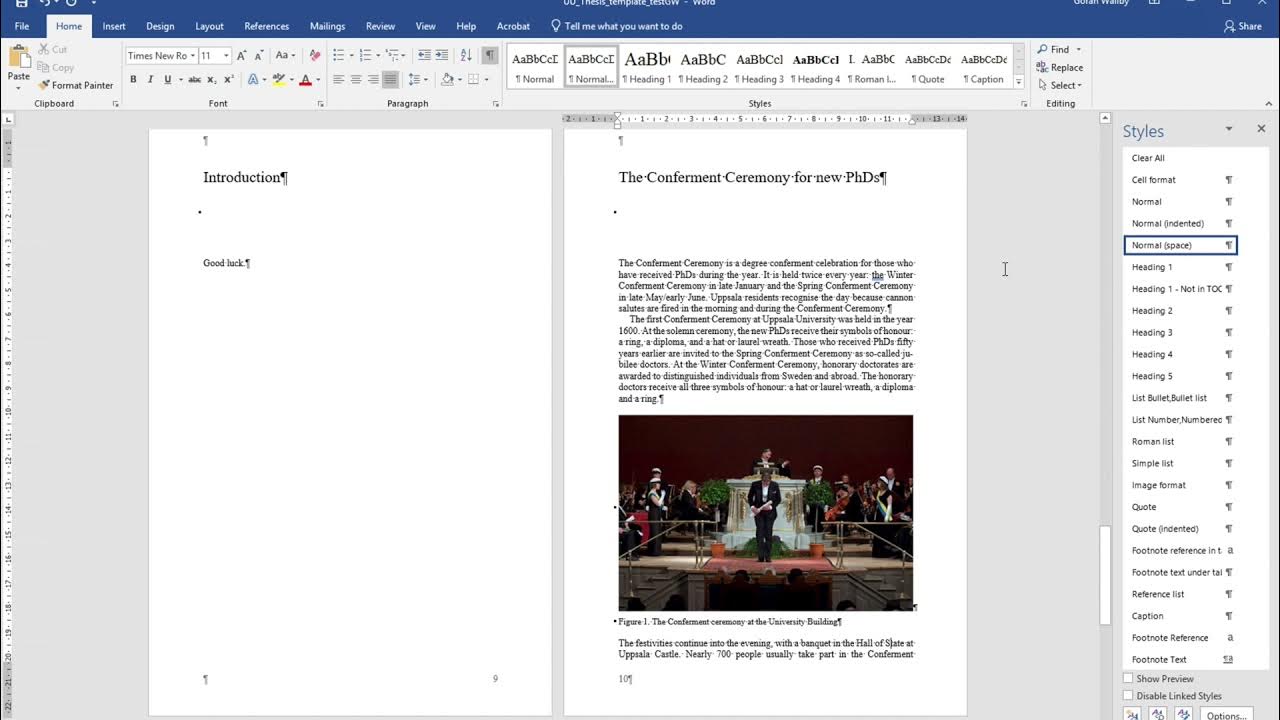Check Disable Linked Styles

coord(1129,696)
